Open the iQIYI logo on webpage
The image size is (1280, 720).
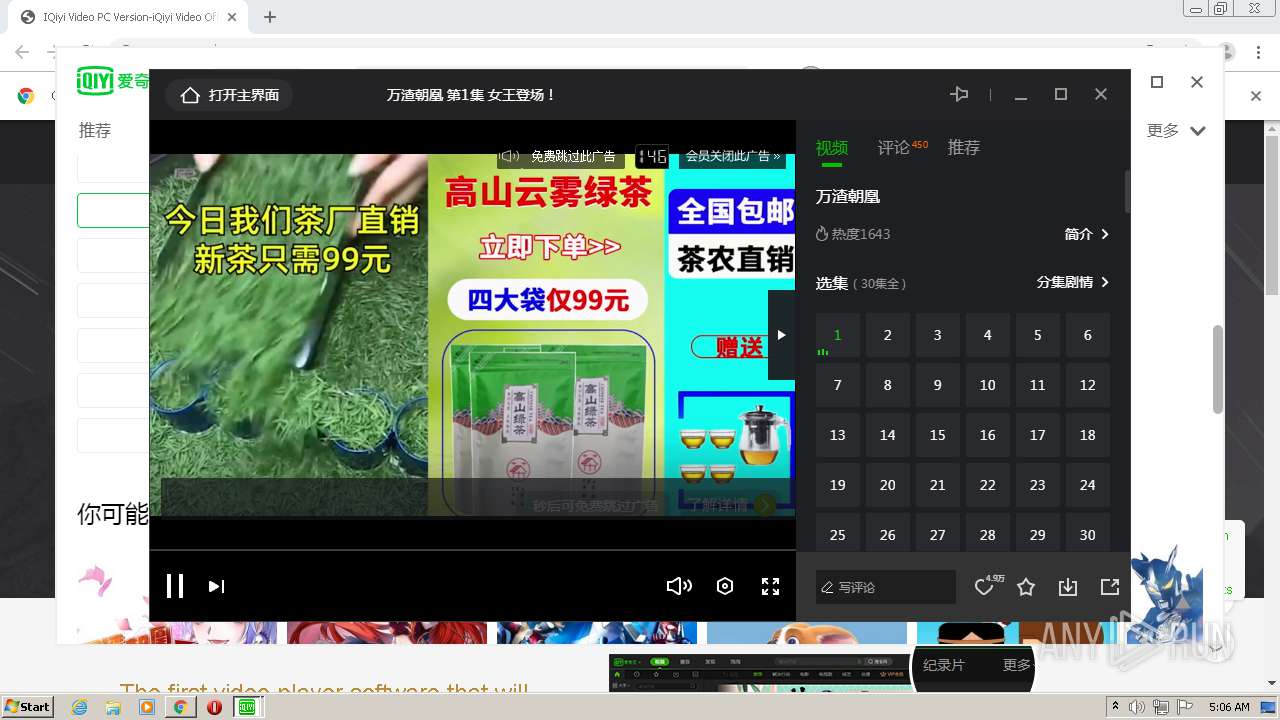[x=113, y=81]
